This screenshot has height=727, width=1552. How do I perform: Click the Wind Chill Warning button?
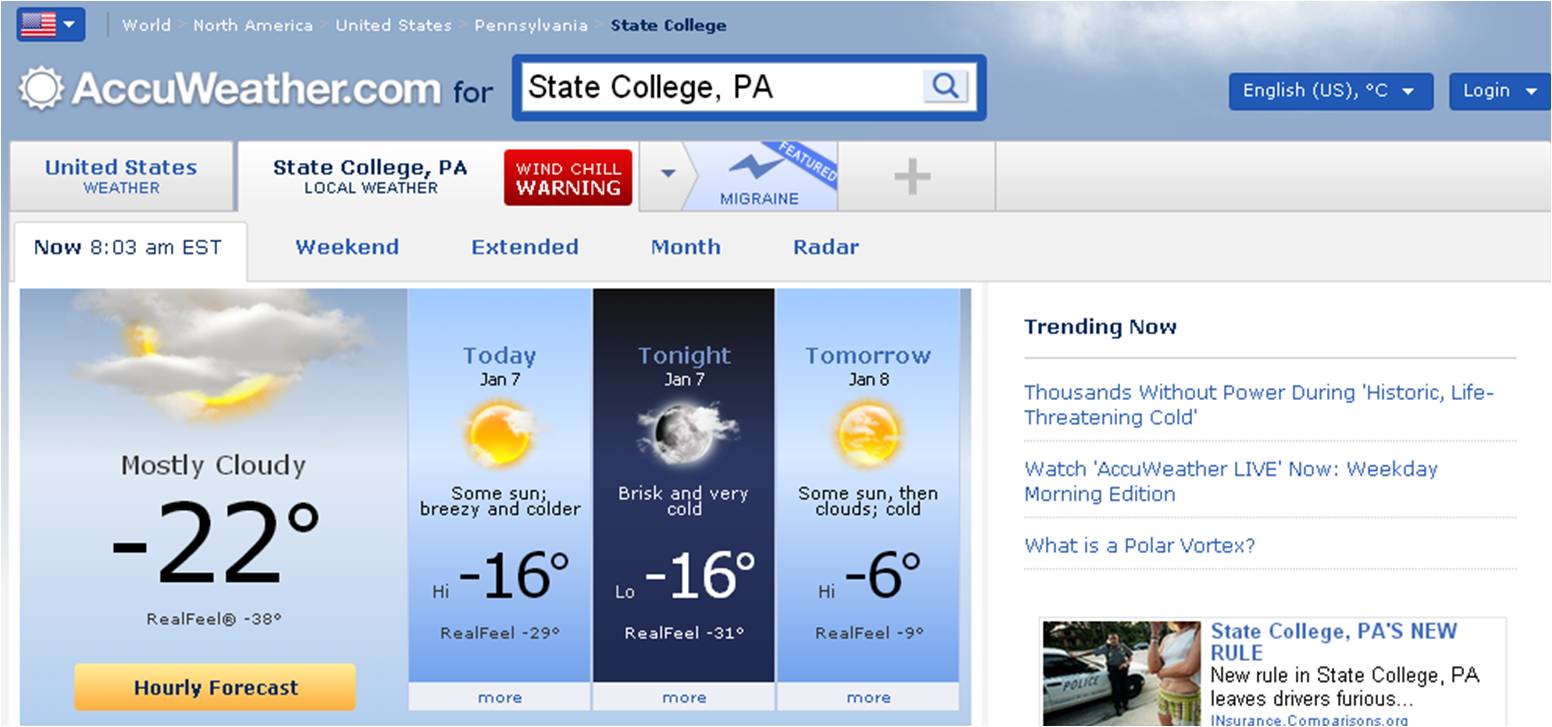tap(568, 178)
